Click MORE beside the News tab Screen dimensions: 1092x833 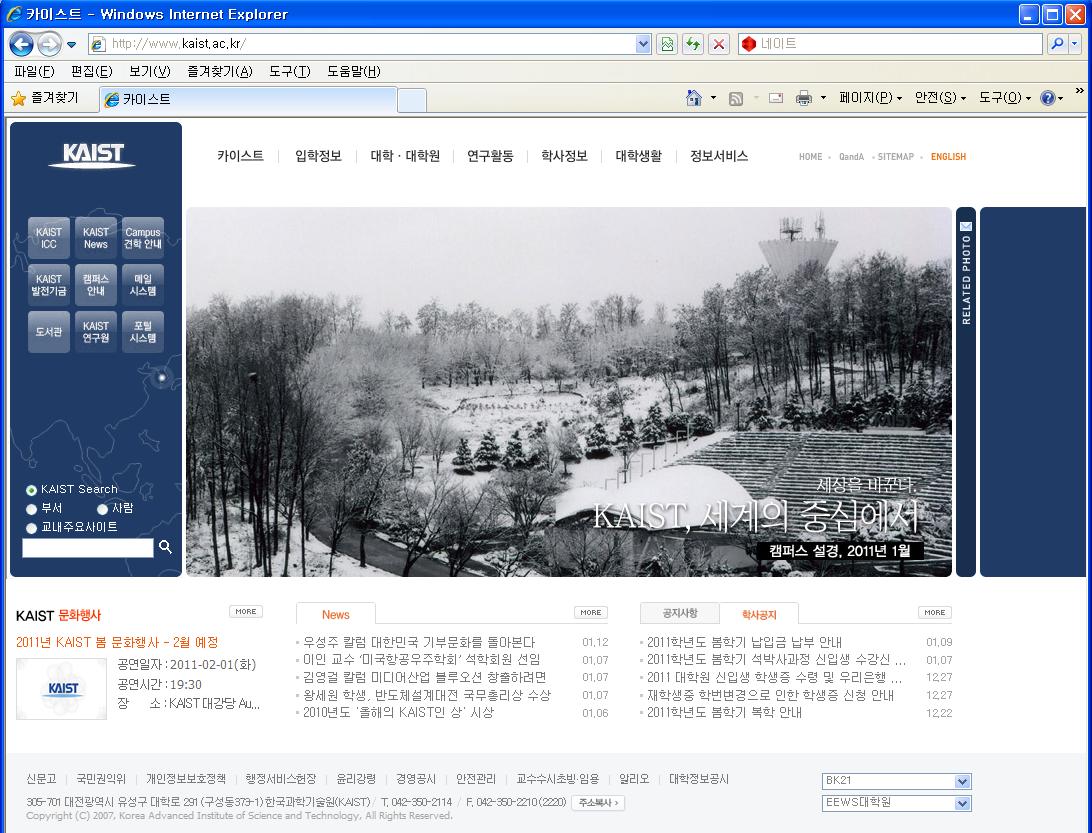[591, 612]
